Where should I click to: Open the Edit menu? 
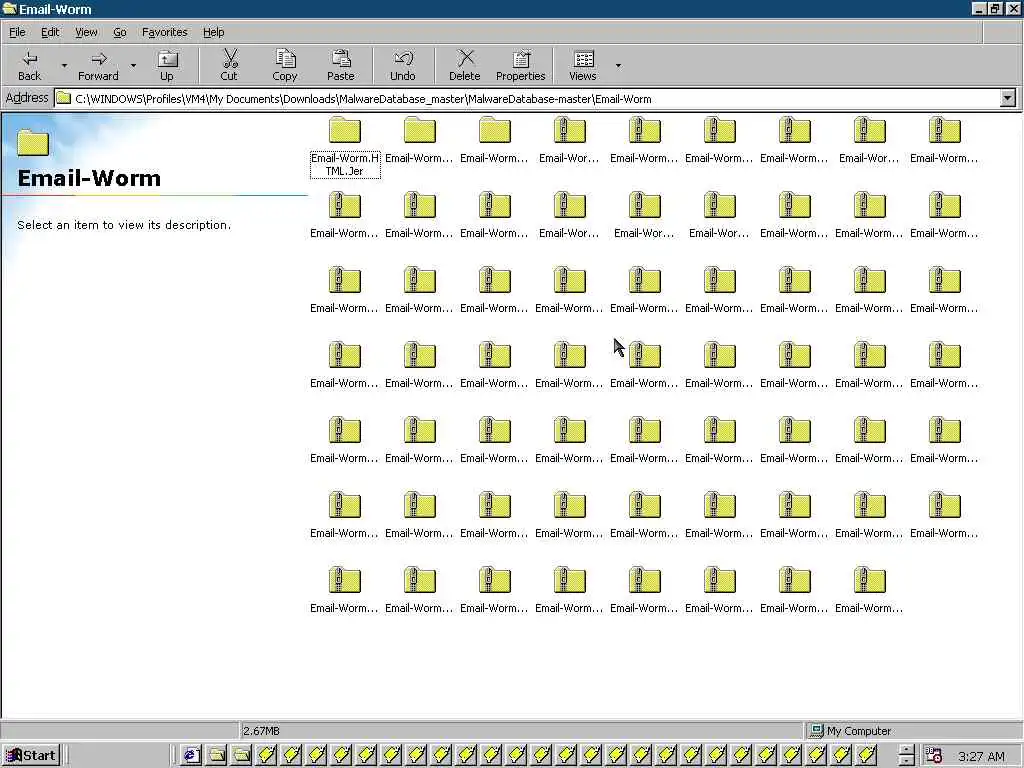point(50,32)
